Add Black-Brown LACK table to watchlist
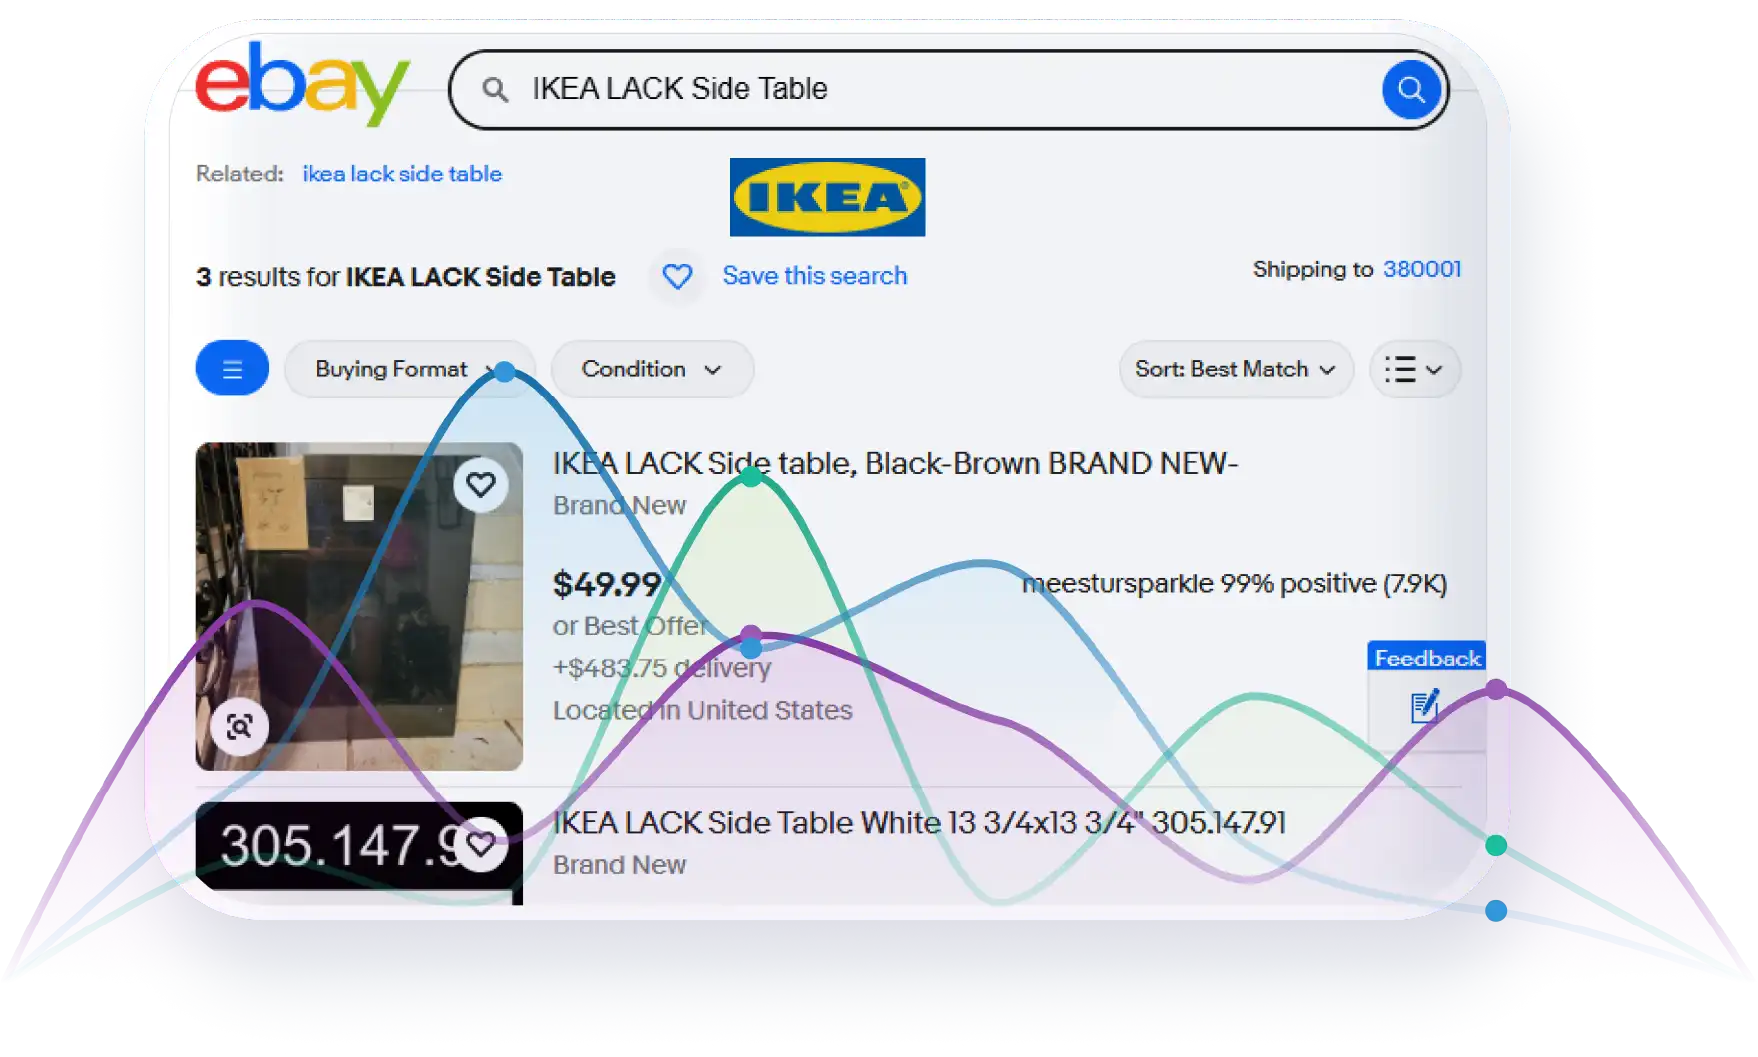Screen dimensions: 1758x1057 [x=481, y=485]
